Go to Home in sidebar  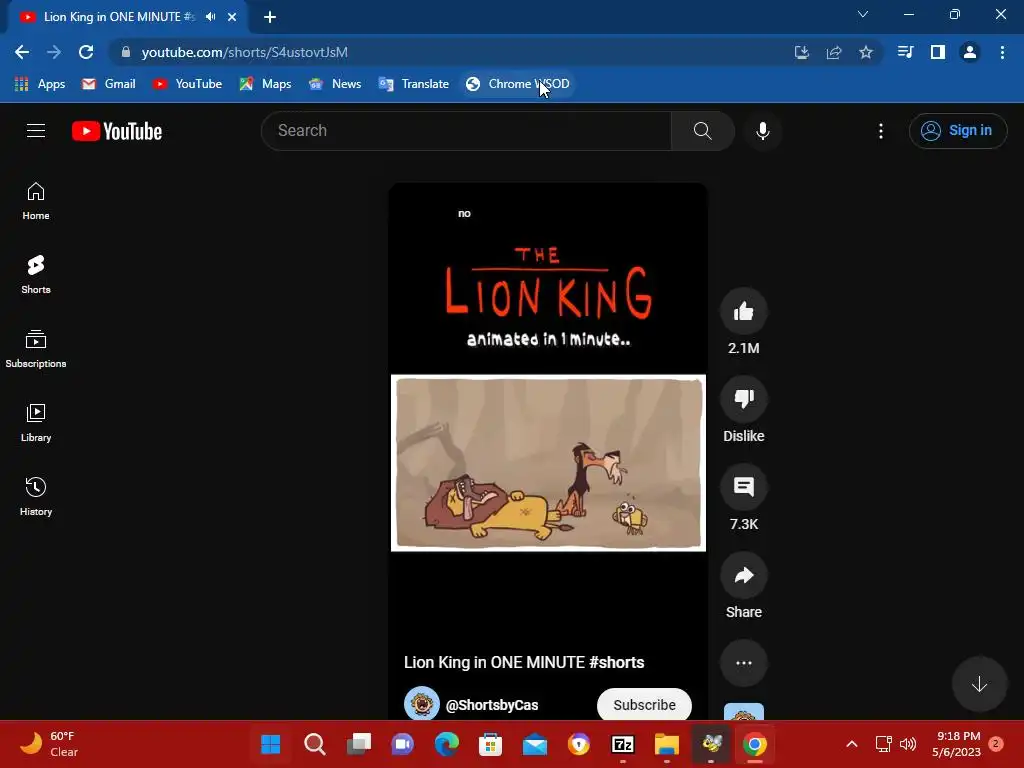click(x=36, y=201)
